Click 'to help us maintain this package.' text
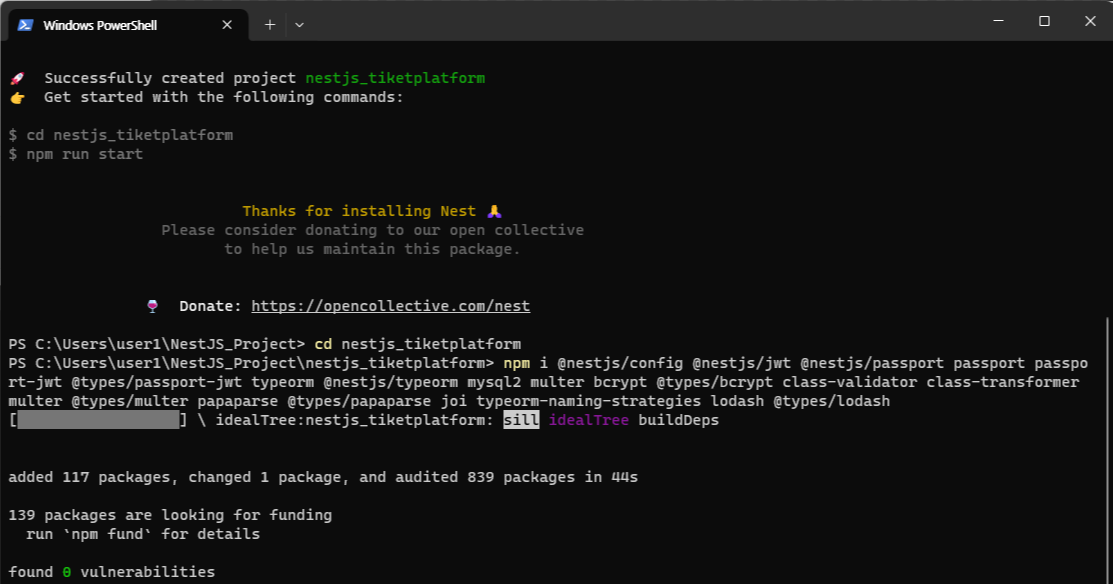1113x584 pixels. point(373,249)
